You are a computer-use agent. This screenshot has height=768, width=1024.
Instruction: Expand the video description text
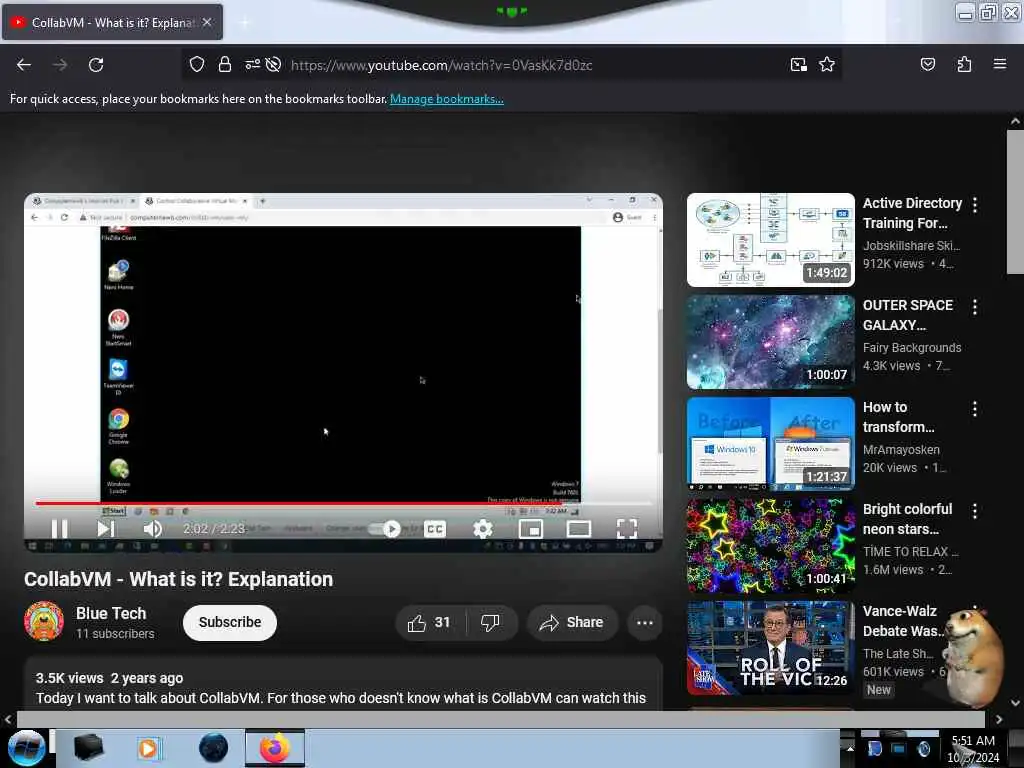pos(341,697)
